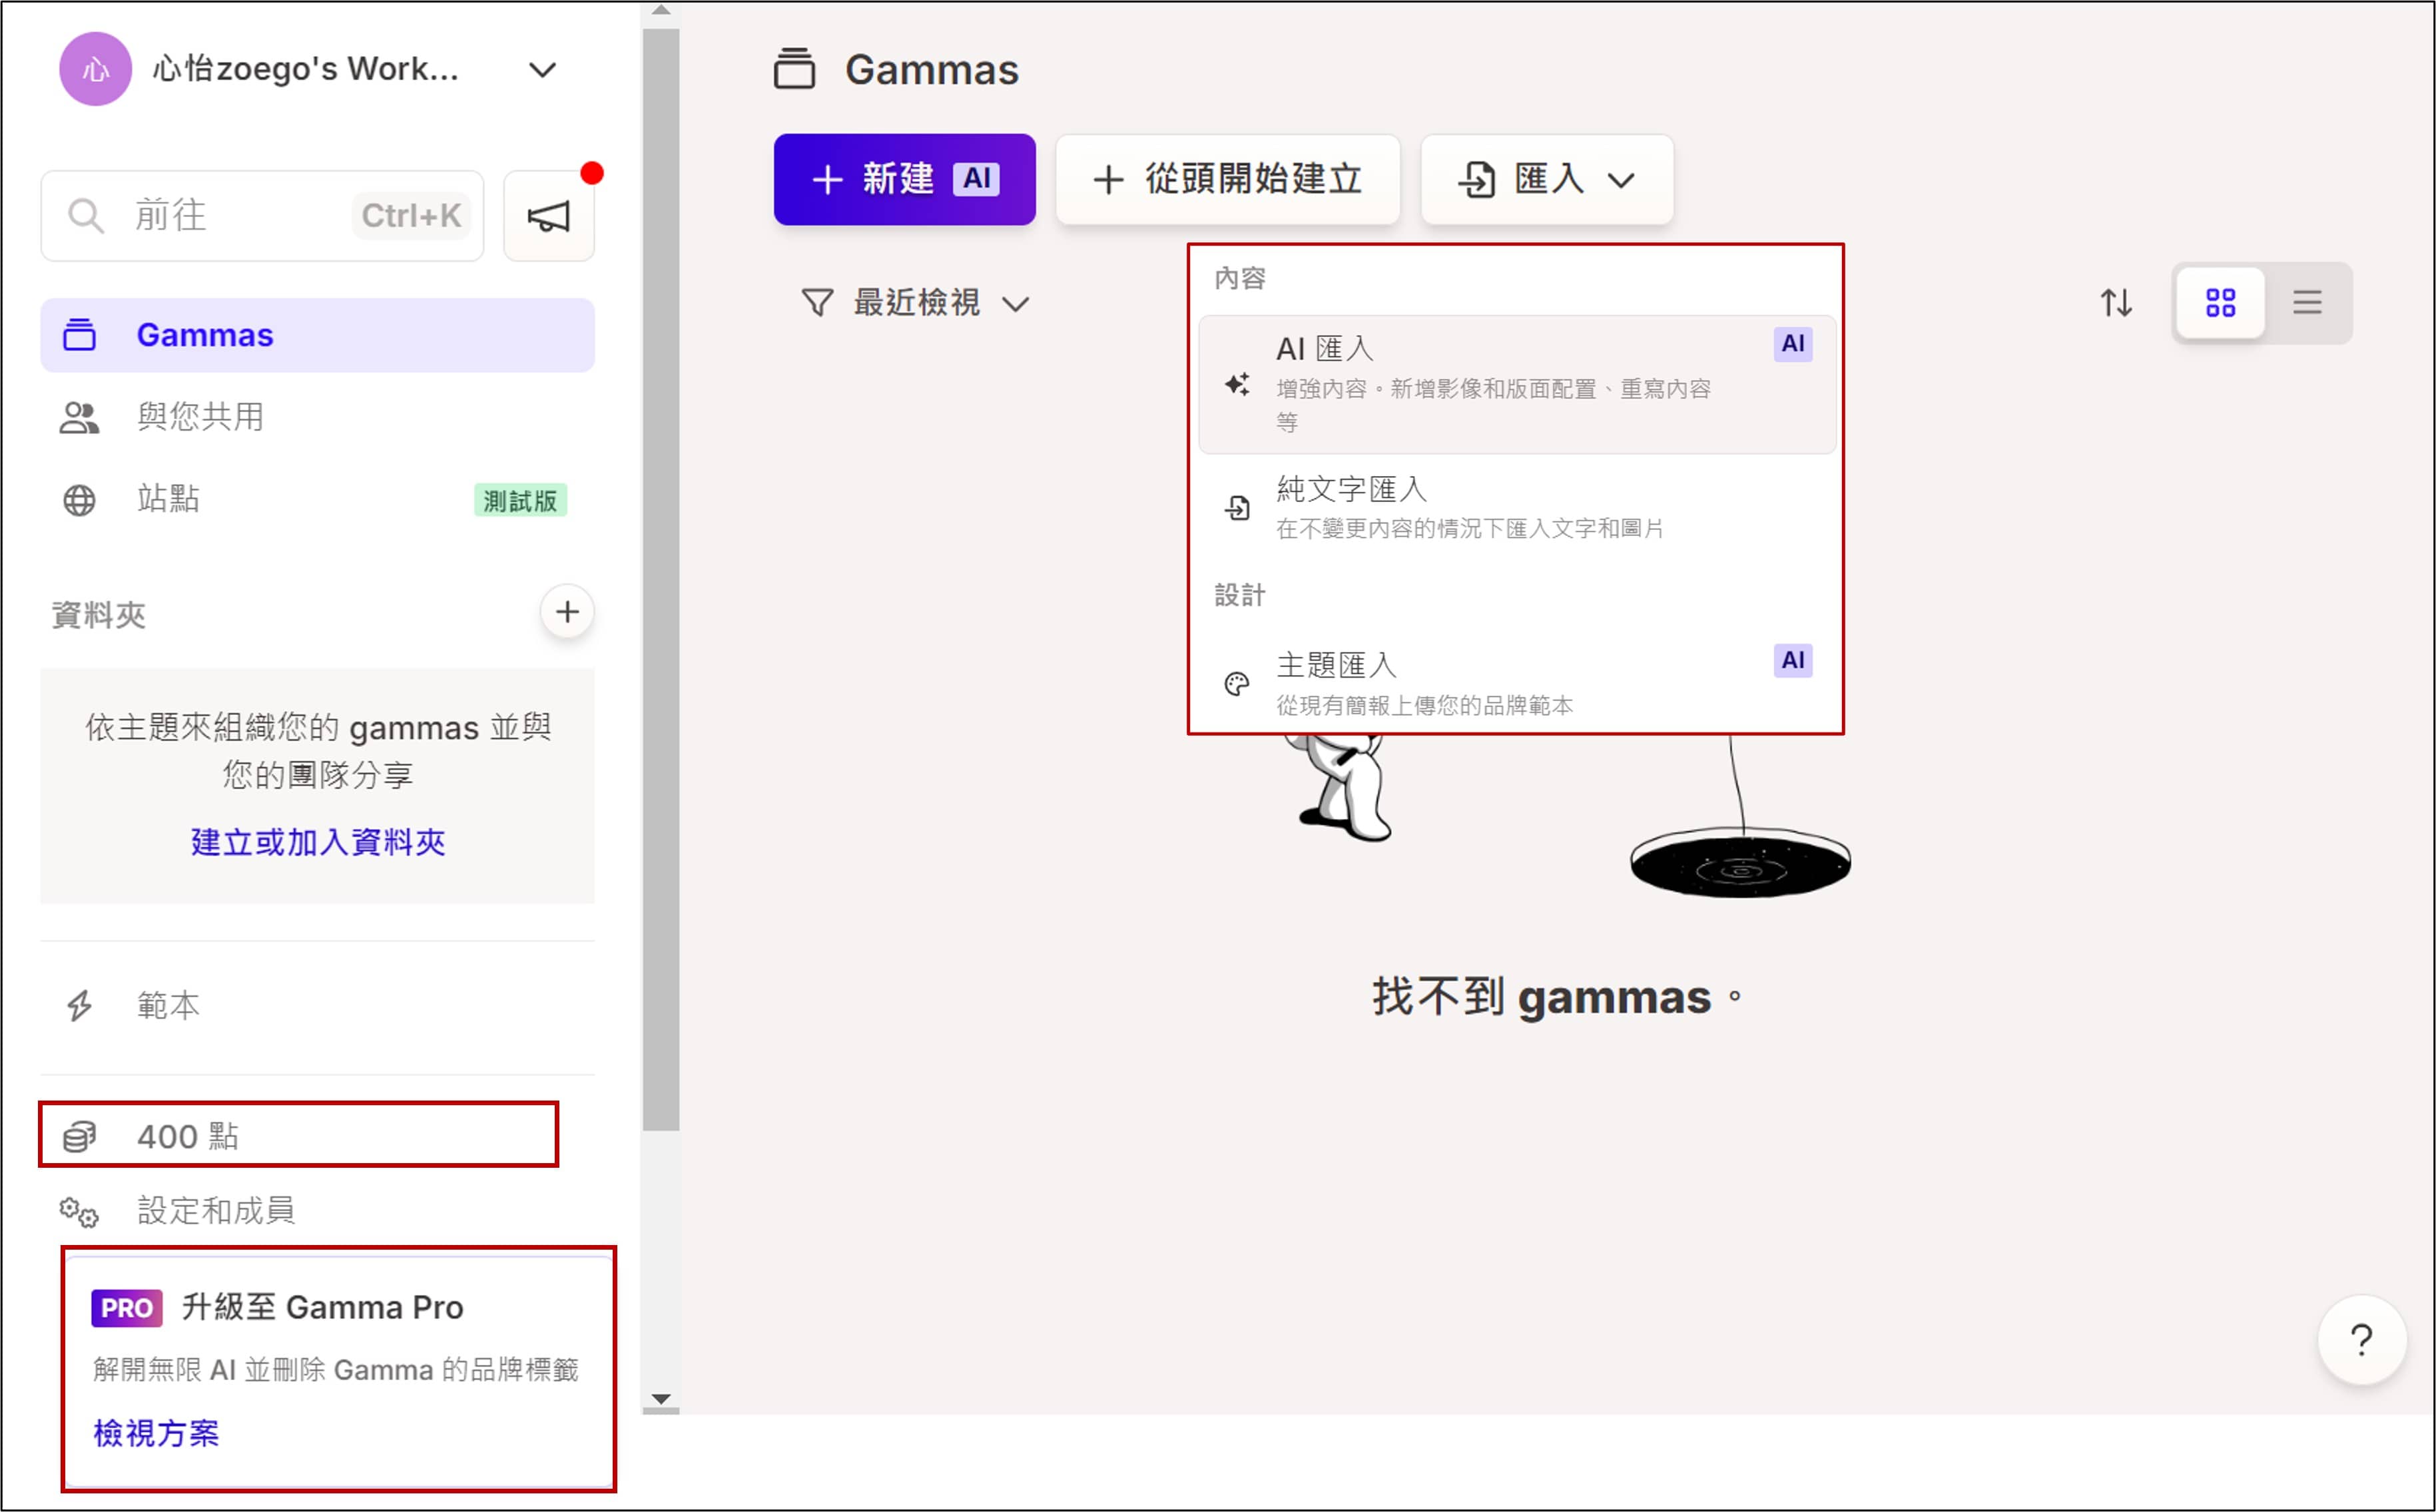This screenshot has height=1512, width=2436.
Task: Click the plus icon beside 資料夾
Action: (567, 612)
